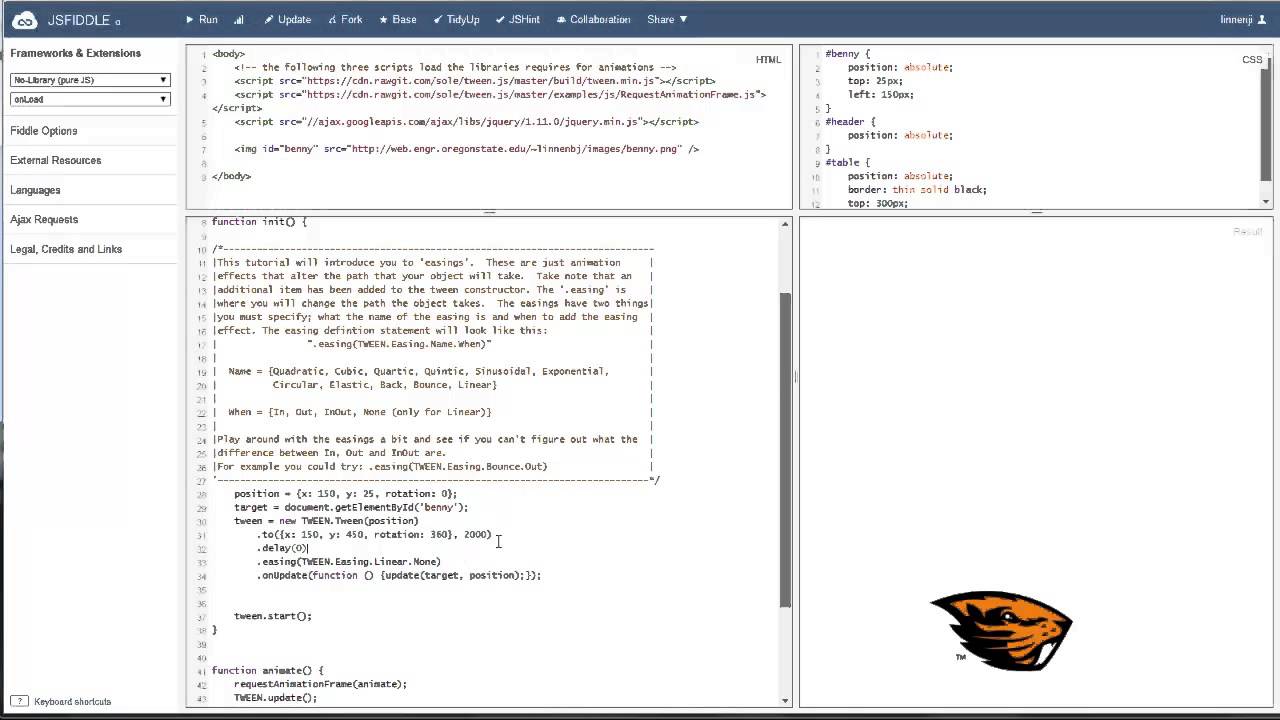
Task: Click the #benny { selector in CSS
Action: point(847,54)
